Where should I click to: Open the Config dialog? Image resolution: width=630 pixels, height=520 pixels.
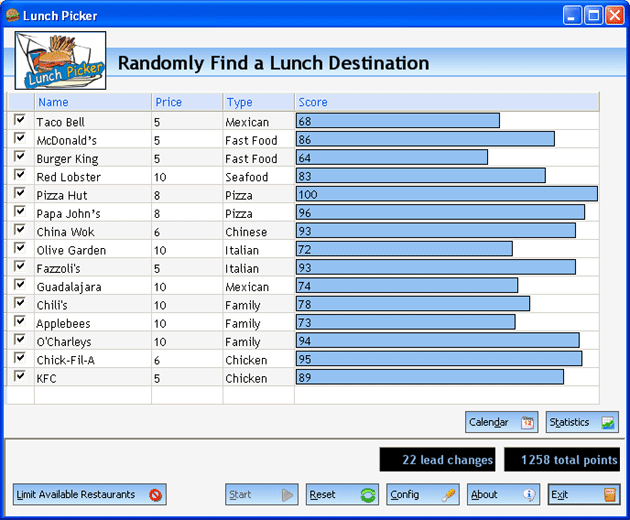point(423,494)
